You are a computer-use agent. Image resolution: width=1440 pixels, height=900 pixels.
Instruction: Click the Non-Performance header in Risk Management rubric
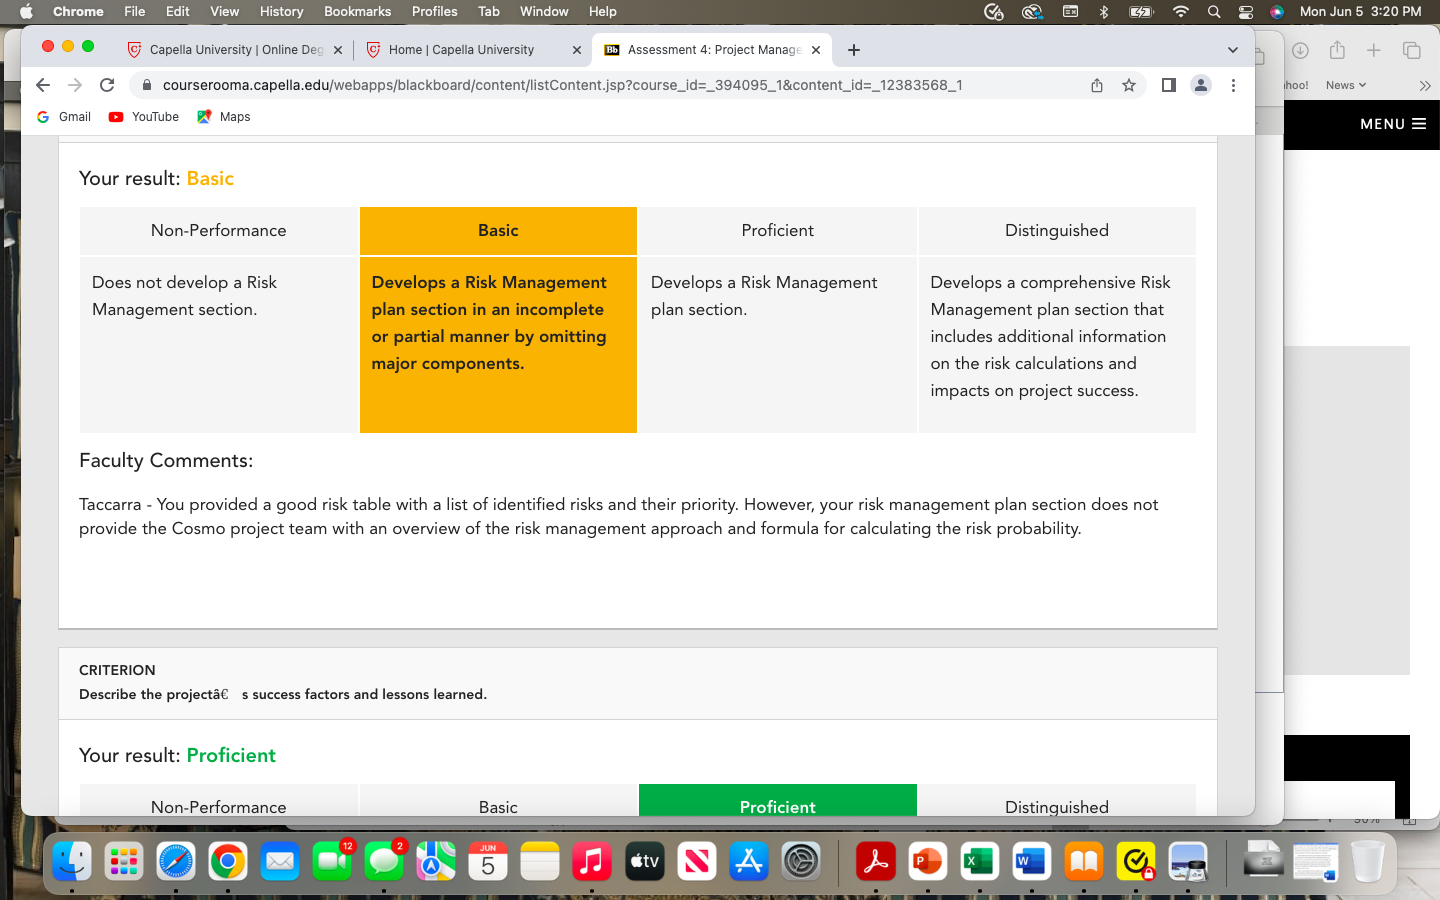click(x=218, y=230)
